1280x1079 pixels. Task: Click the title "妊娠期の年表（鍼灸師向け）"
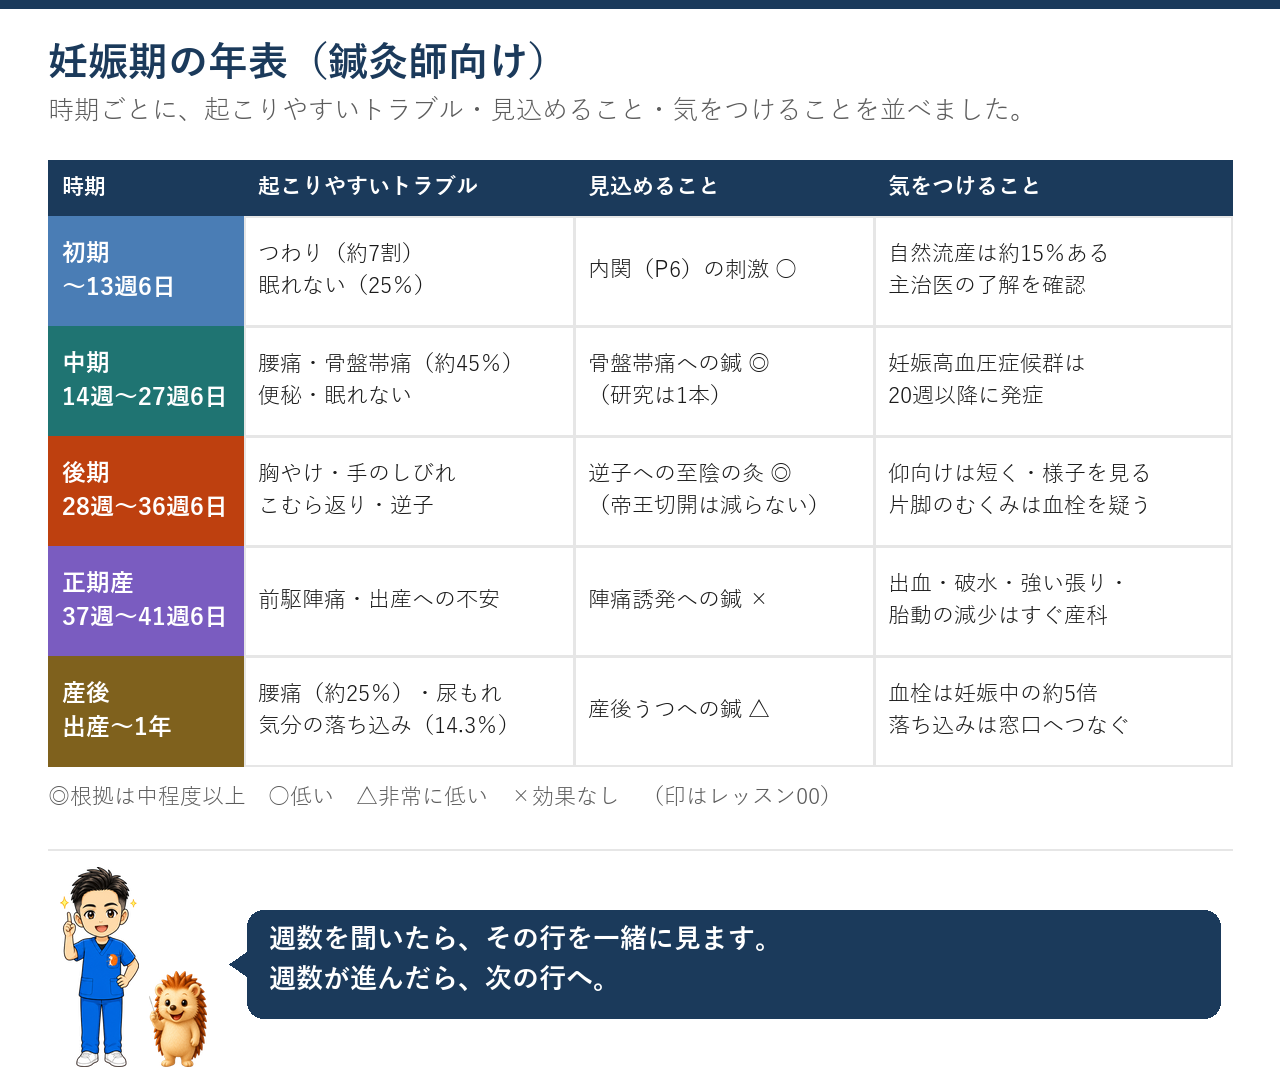[298, 62]
